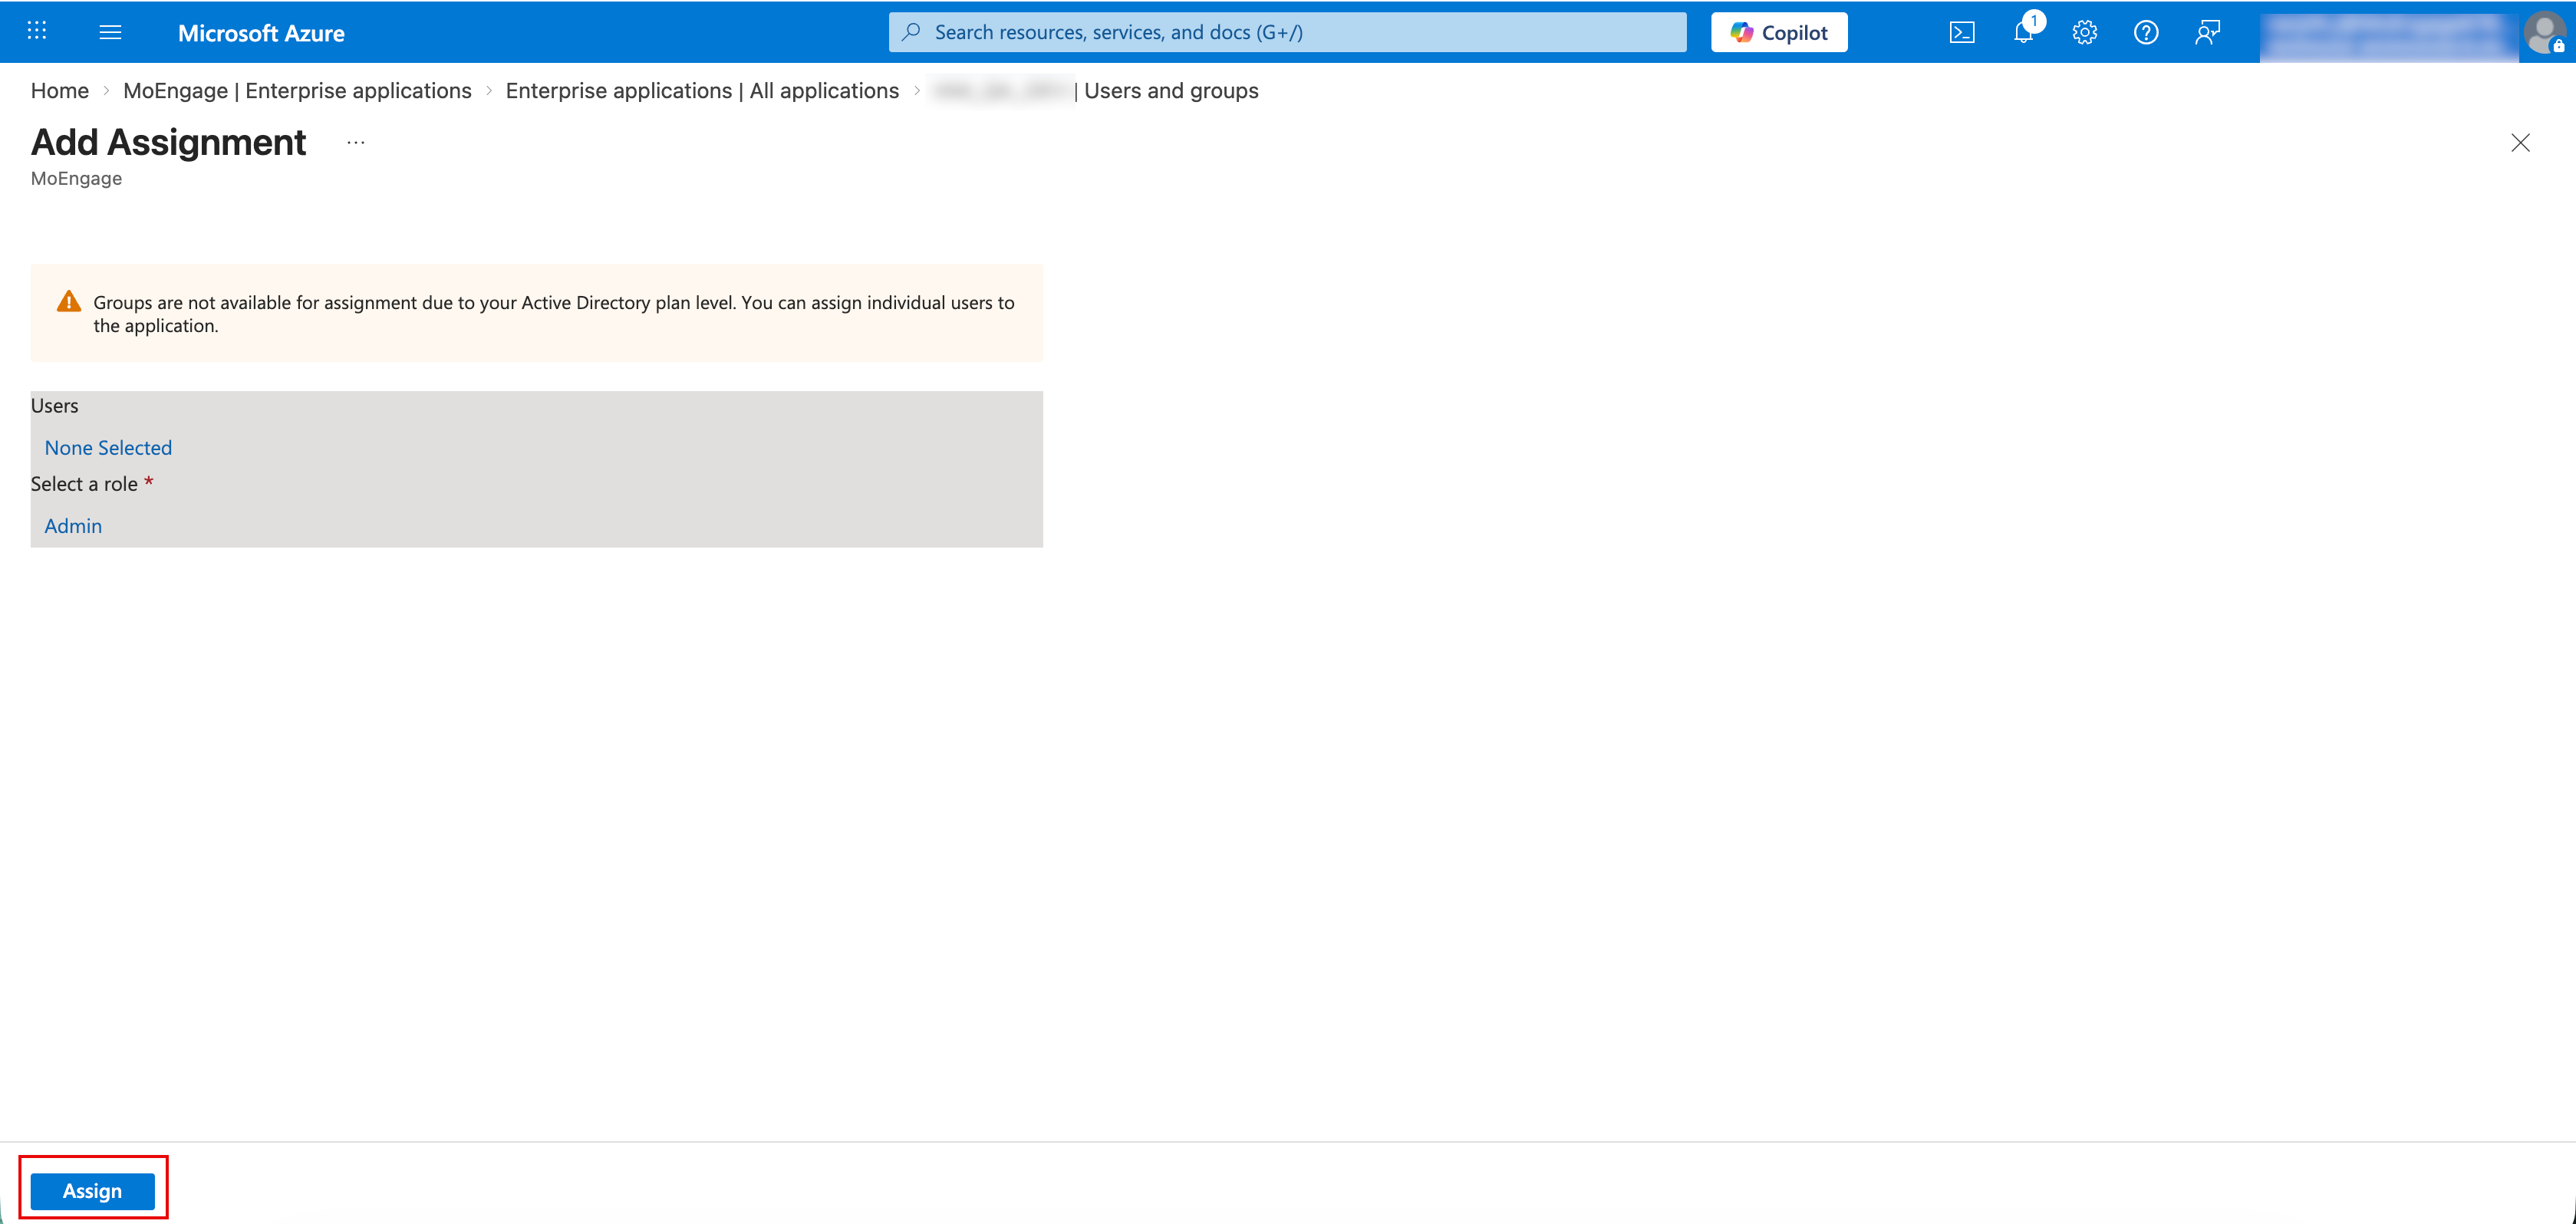This screenshot has width=2576, height=1224.
Task: Click the Microsoft Azure logo text
Action: [261, 33]
